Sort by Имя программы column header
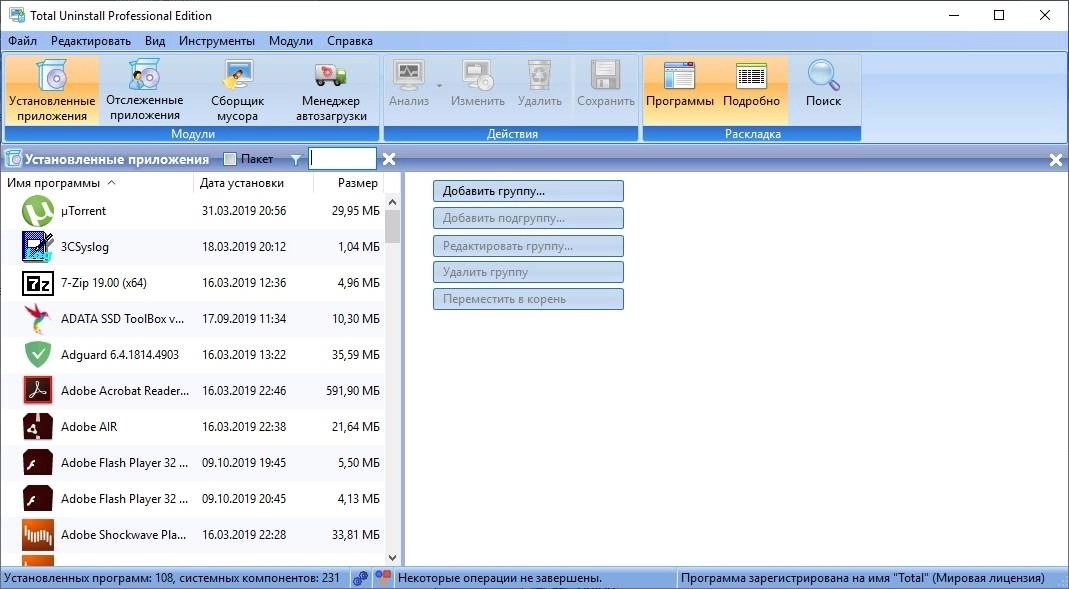Viewport: 1069px width, 589px height. (97, 183)
